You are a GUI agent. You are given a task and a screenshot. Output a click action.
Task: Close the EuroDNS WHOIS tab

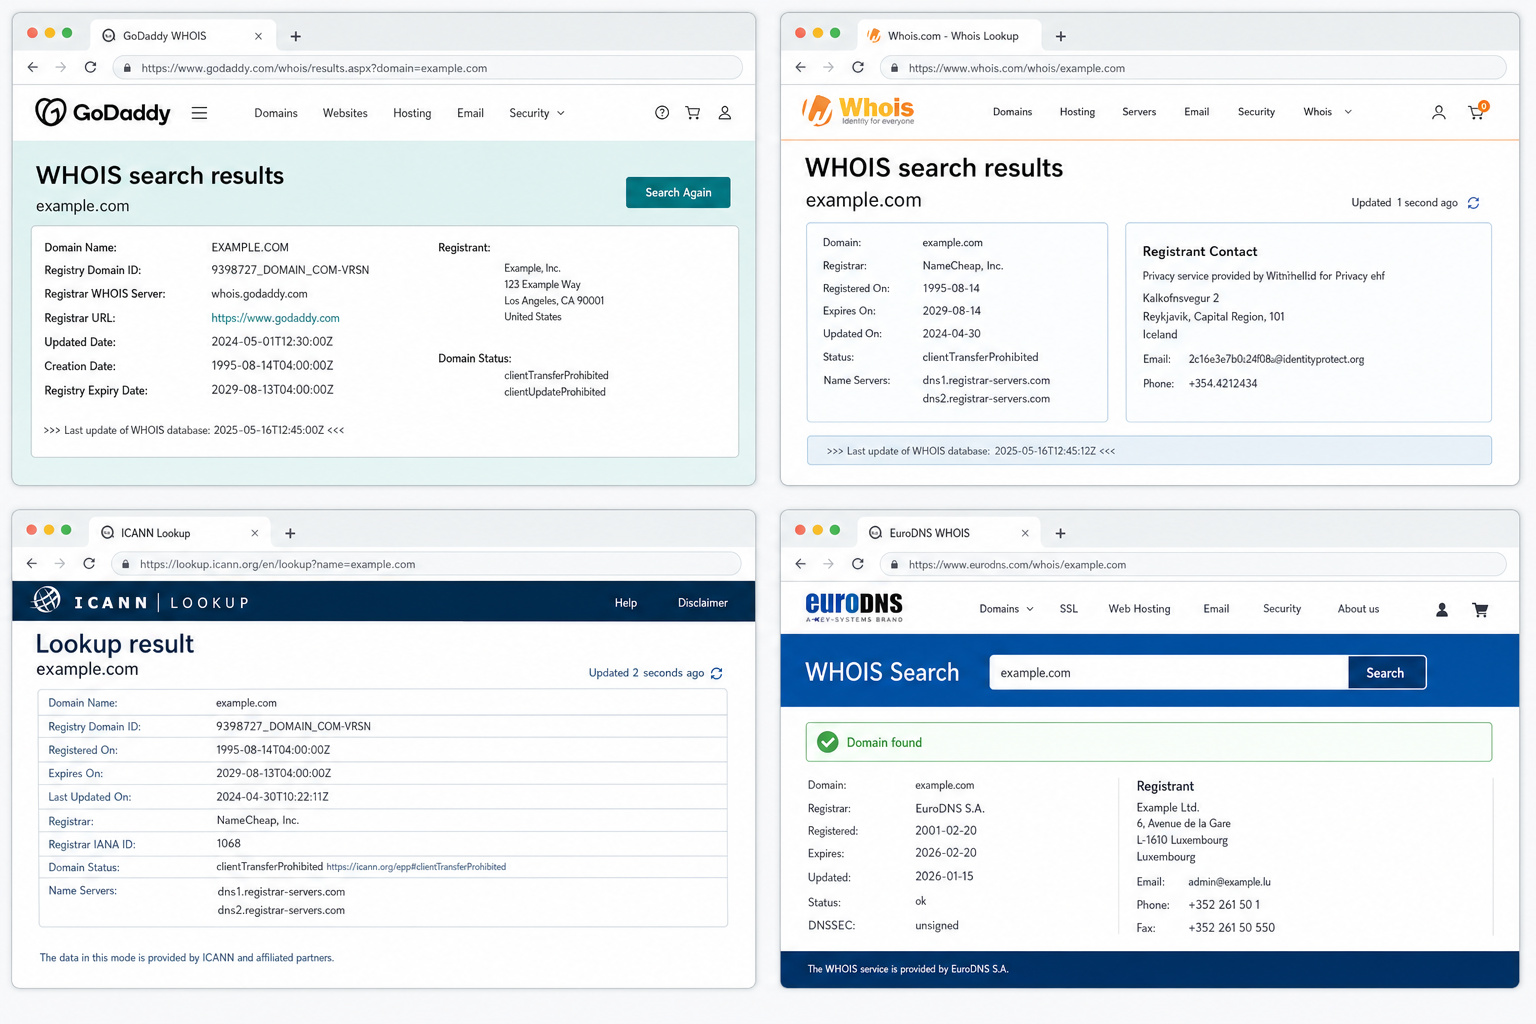coord(1025,533)
